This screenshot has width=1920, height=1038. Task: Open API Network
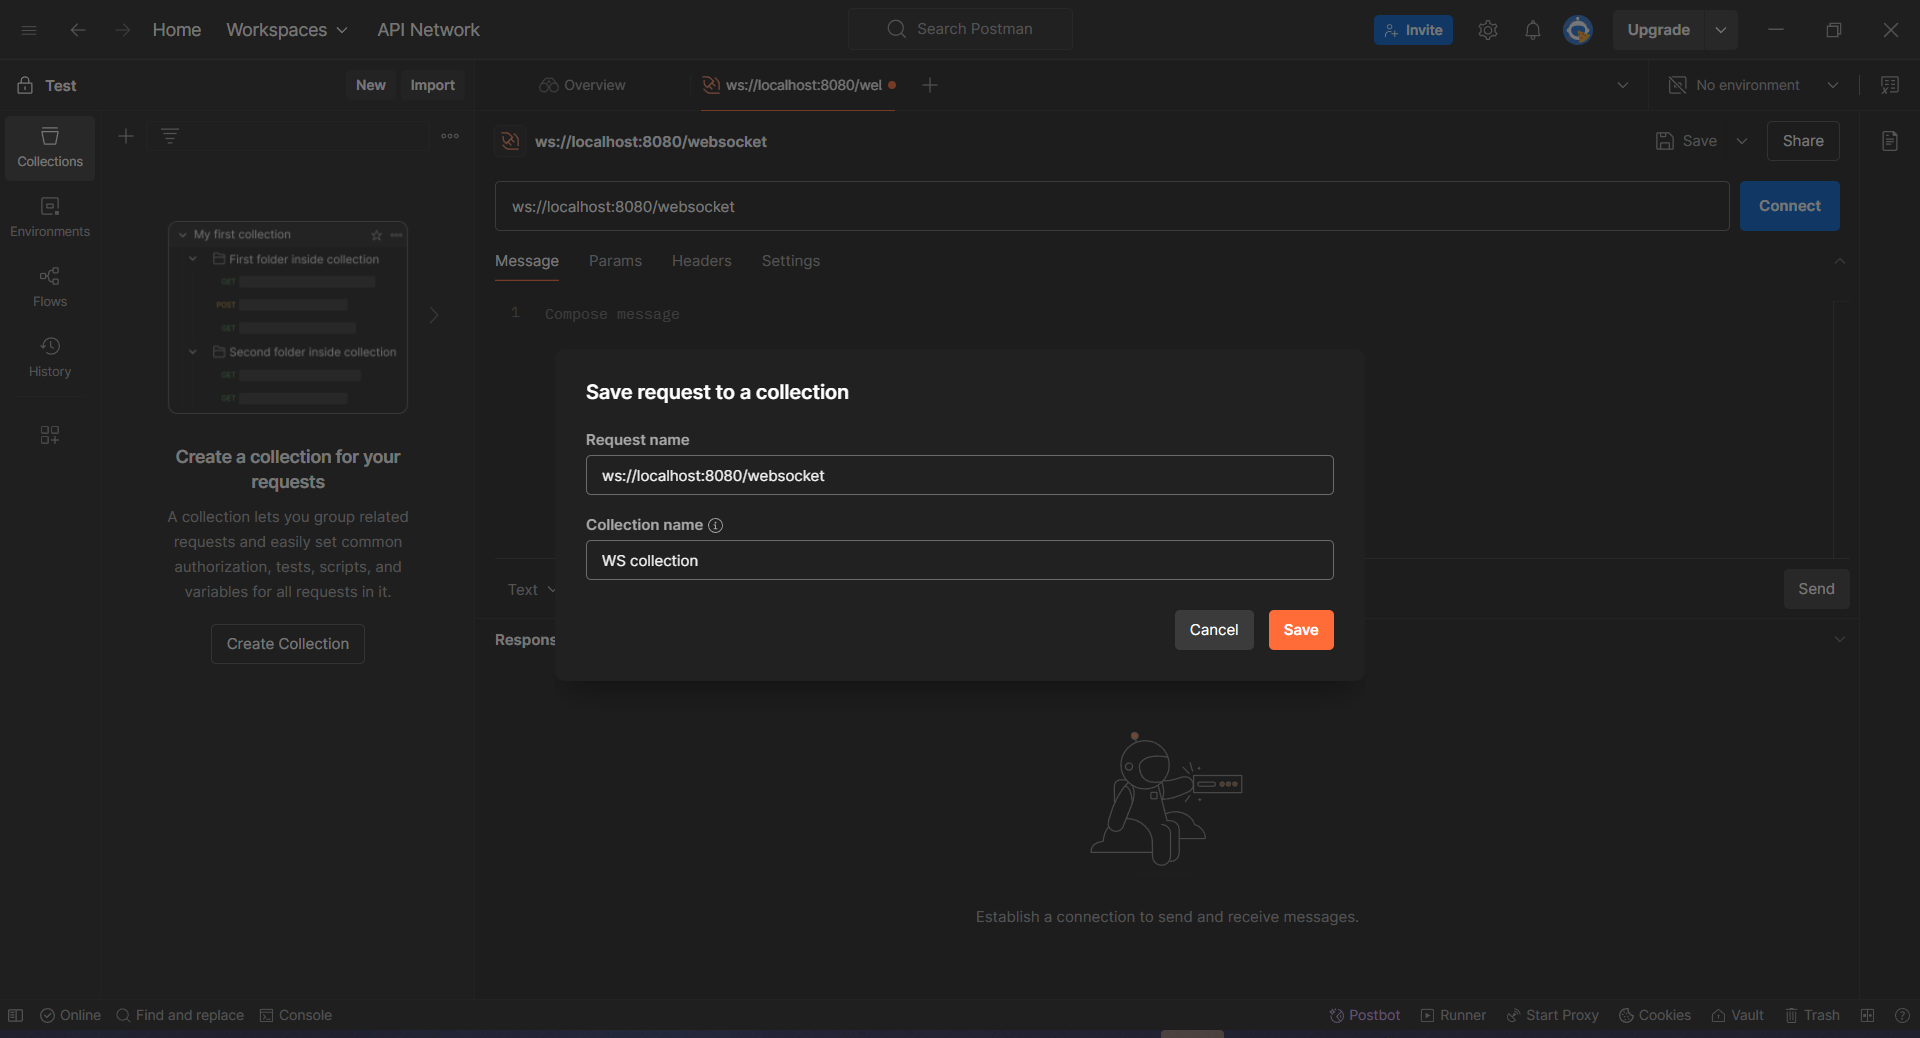point(428,30)
